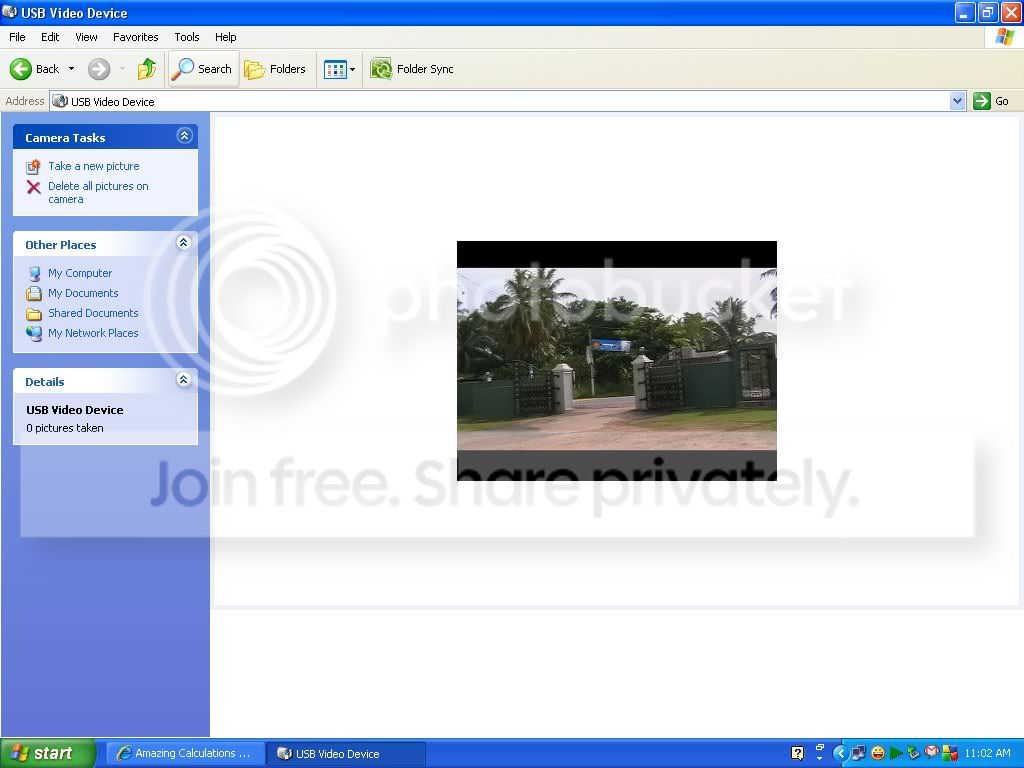Select USB Video Device taskbar button
This screenshot has width=1024, height=768.
point(346,753)
